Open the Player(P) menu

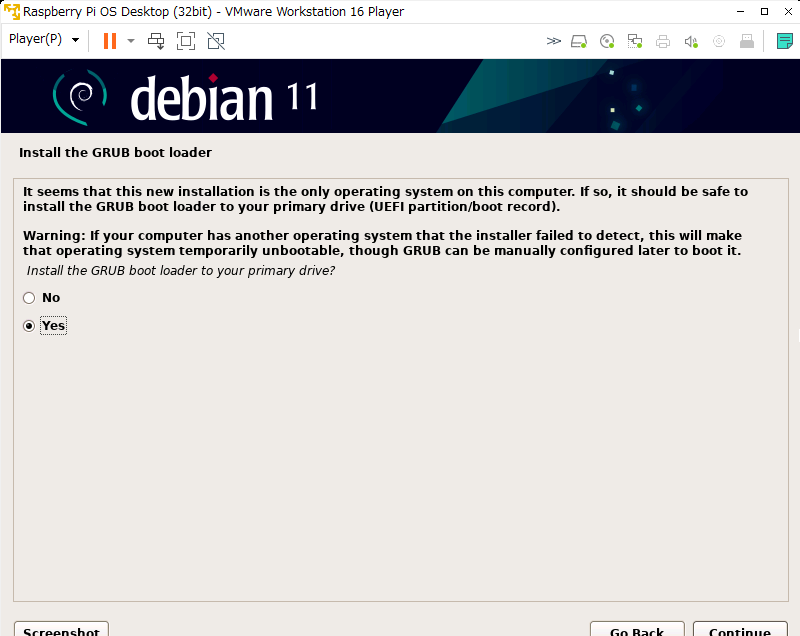click(x=44, y=39)
